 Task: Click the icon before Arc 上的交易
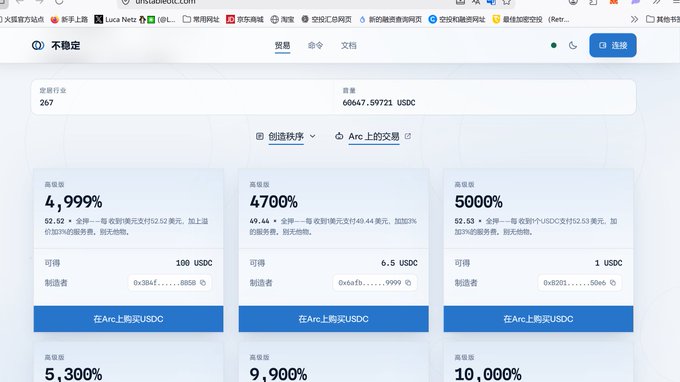[339, 136]
